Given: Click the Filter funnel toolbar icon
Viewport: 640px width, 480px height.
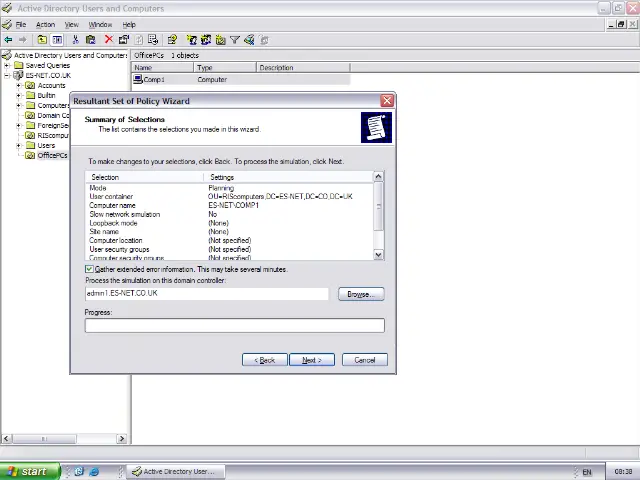Looking at the screenshot, I should click(x=235, y=40).
